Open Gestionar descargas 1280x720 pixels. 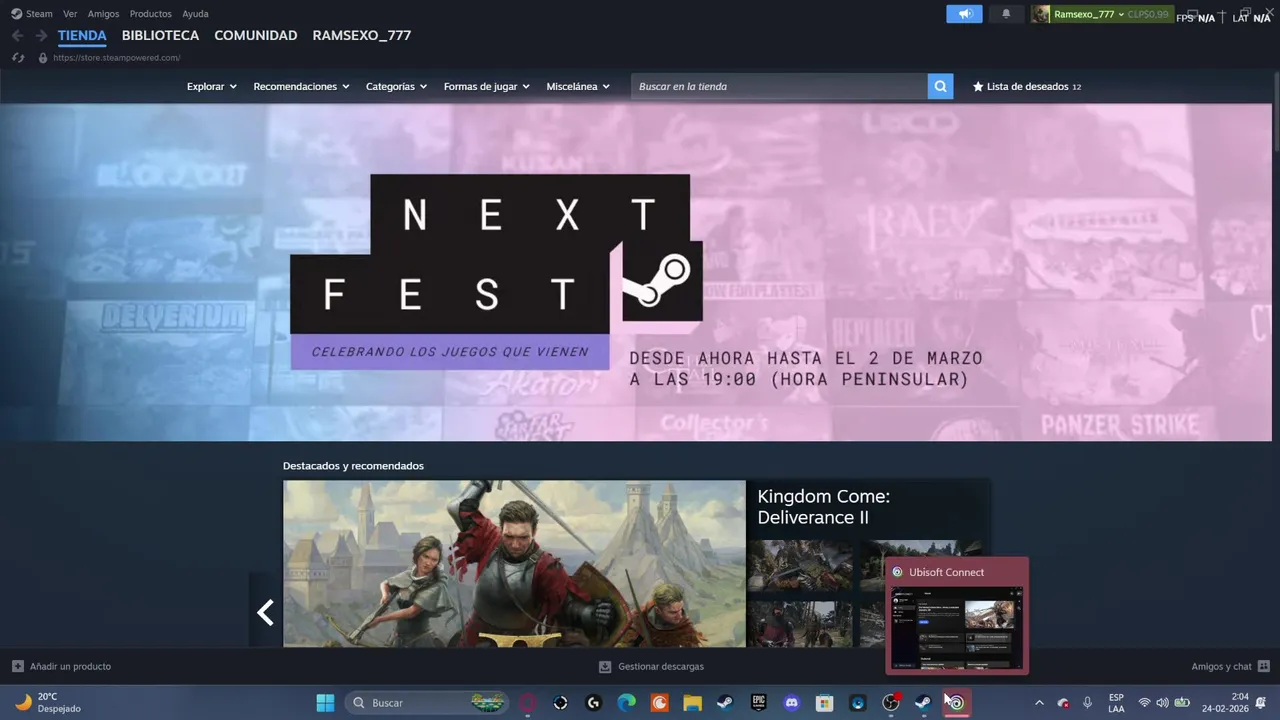pos(651,666)
